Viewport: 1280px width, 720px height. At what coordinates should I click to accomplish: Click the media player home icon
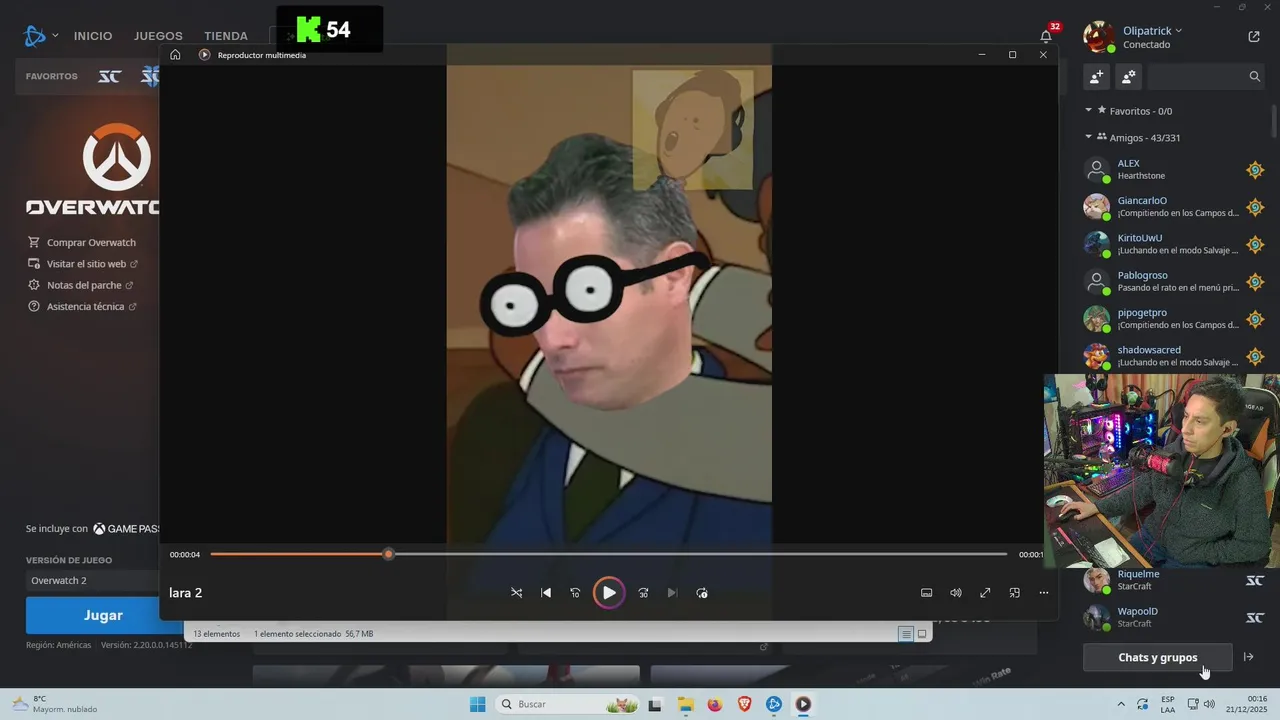[x=175, y=55]
